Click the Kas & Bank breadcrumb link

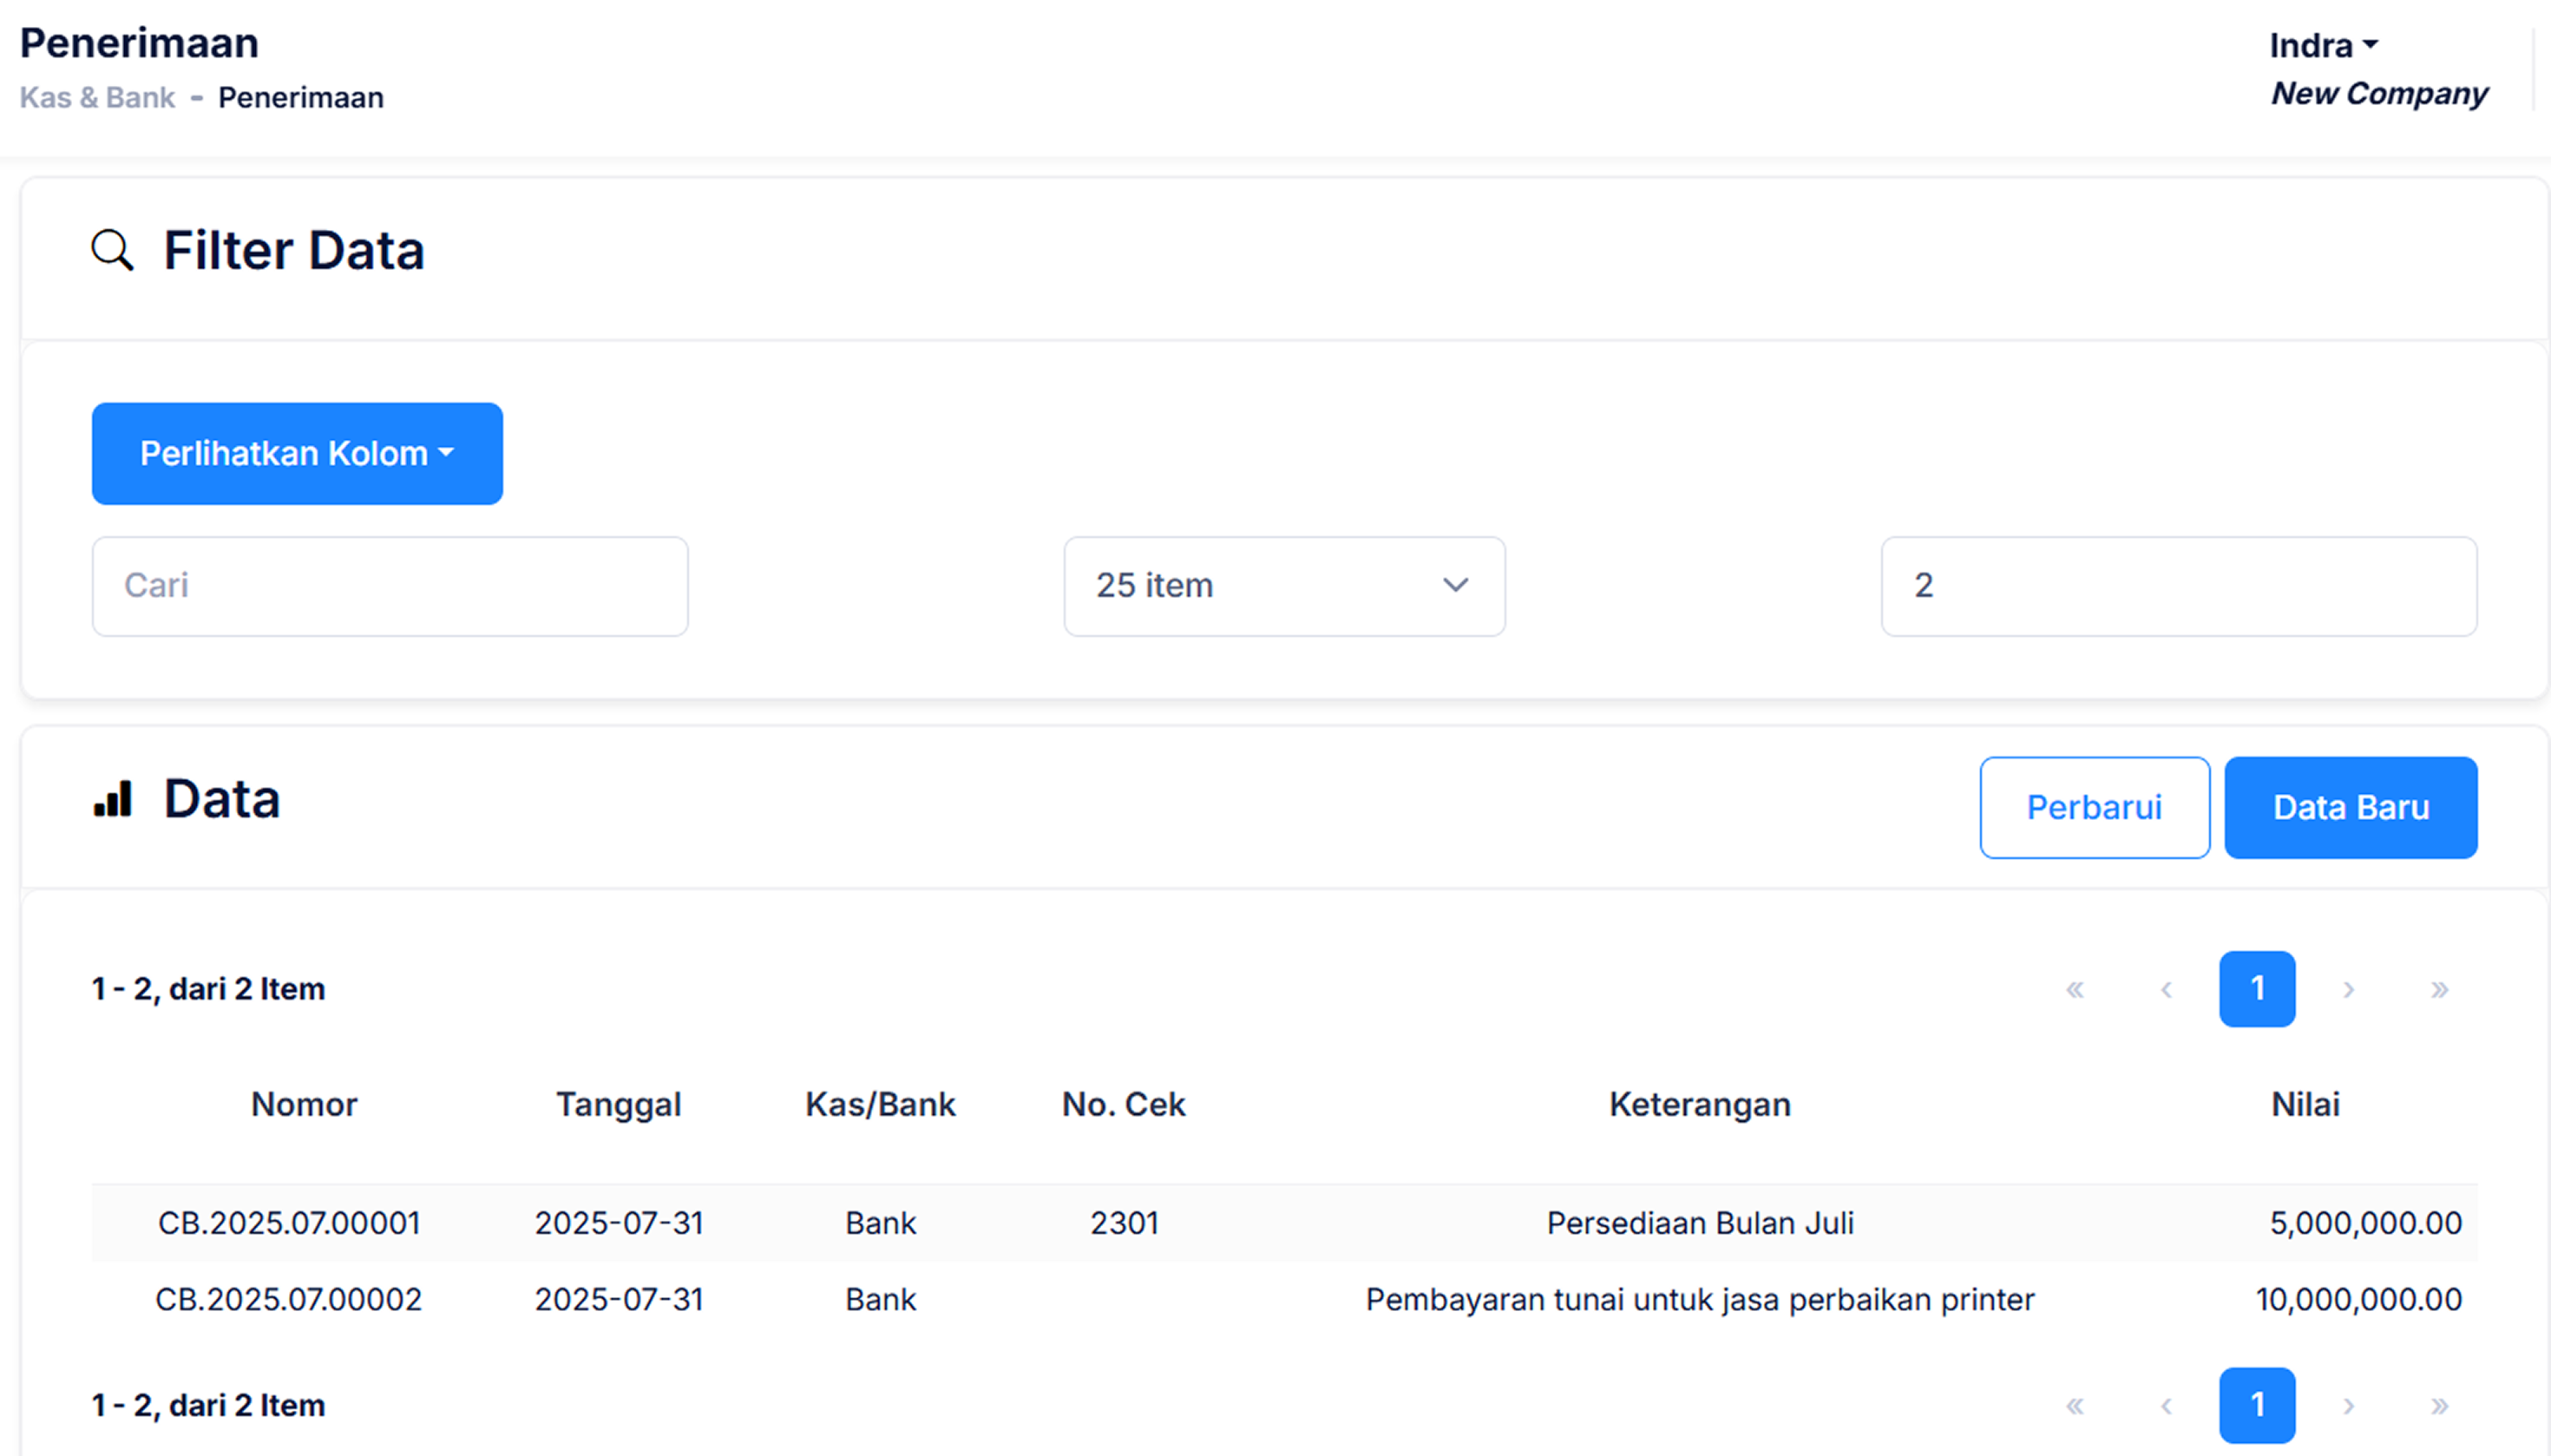(x=97, y=98)
